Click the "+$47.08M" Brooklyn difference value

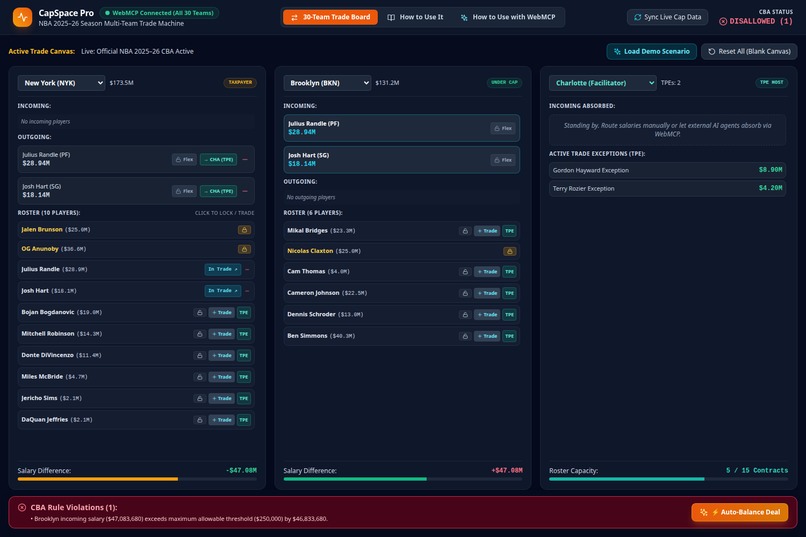click(x=507, y=471)
